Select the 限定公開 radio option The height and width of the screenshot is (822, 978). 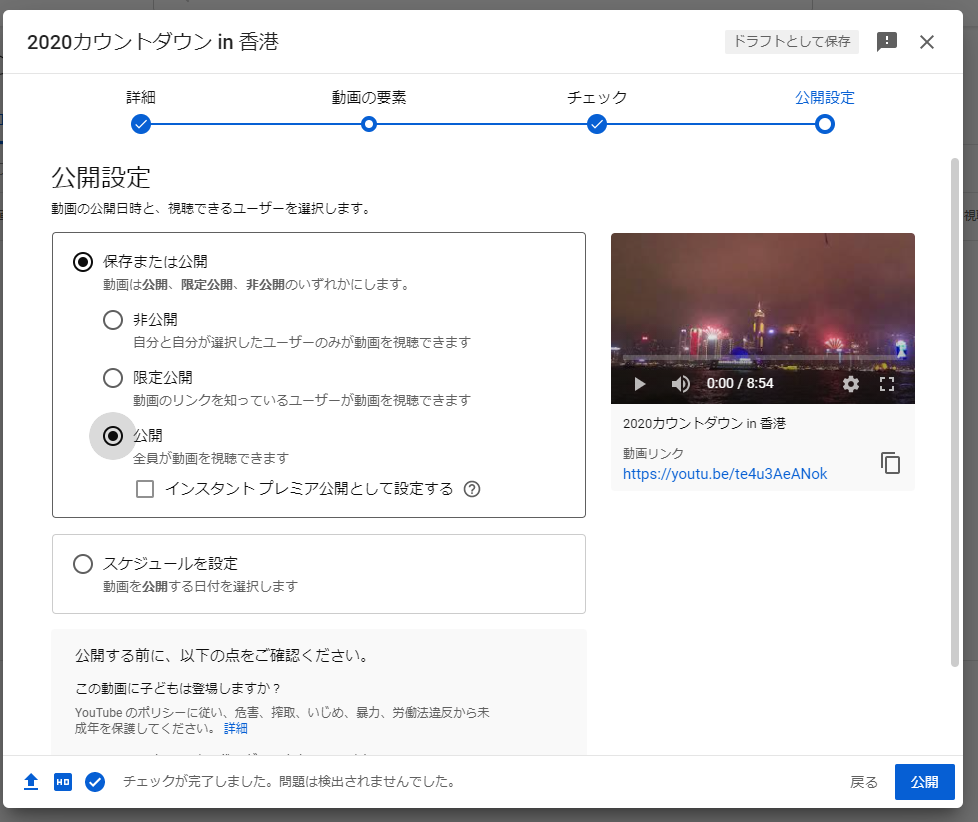[x=114, y=378]
